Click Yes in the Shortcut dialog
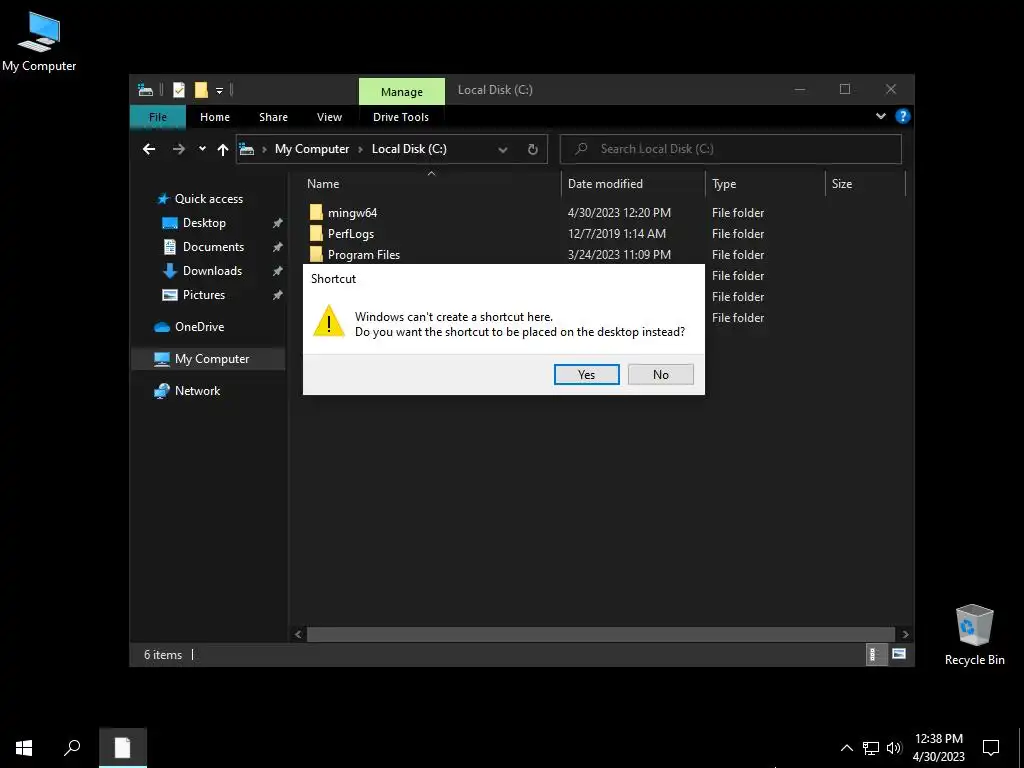This screenshot has width=1024, height=768. coord(586,374)
